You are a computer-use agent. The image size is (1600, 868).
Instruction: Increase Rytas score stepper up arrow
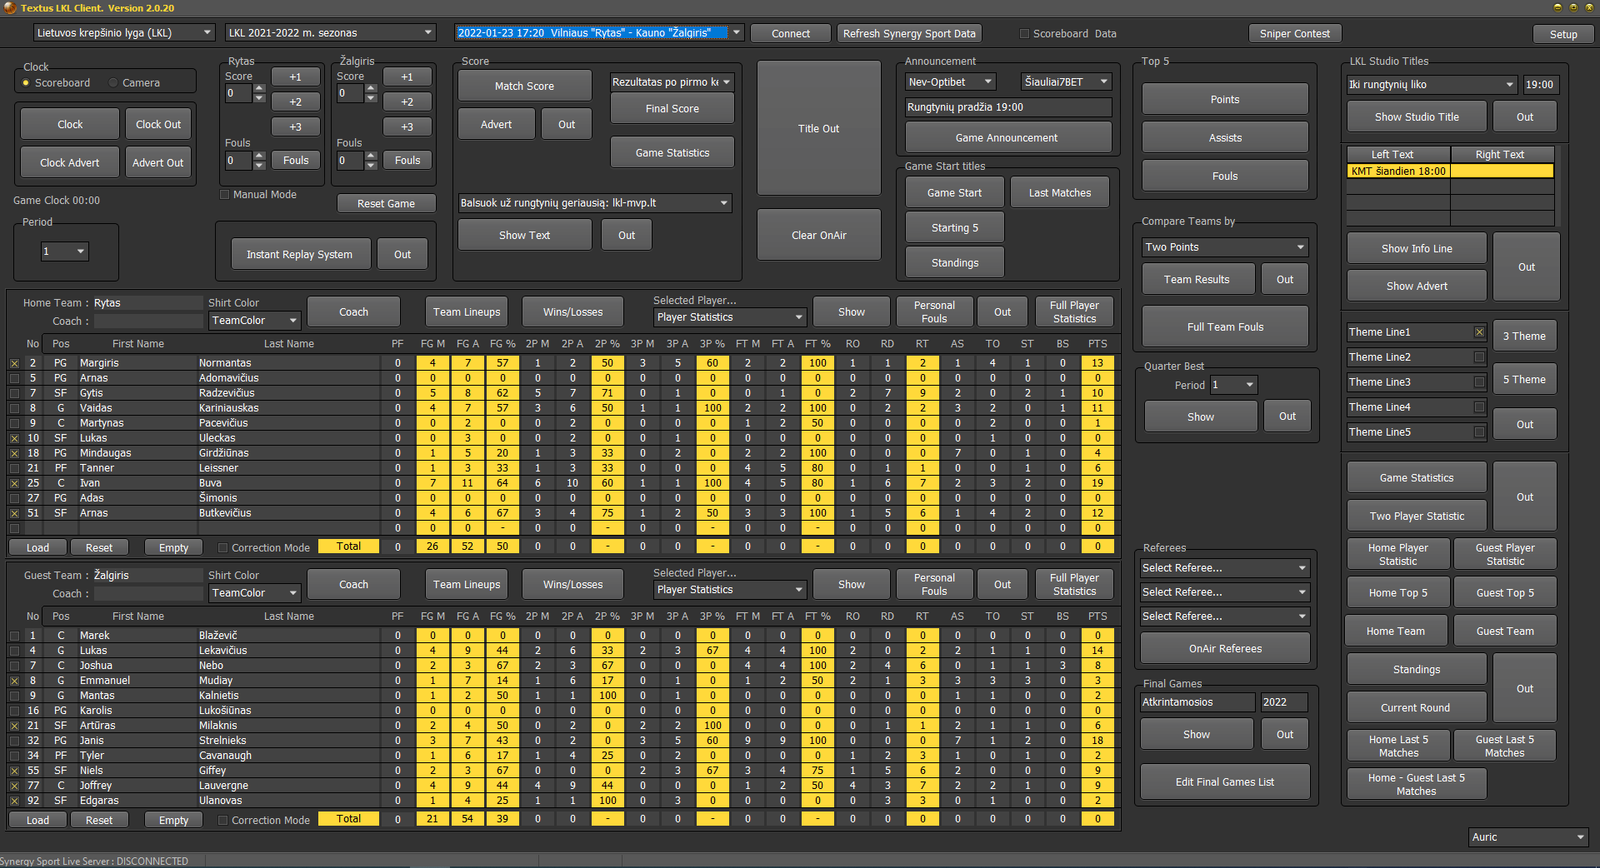259,89
